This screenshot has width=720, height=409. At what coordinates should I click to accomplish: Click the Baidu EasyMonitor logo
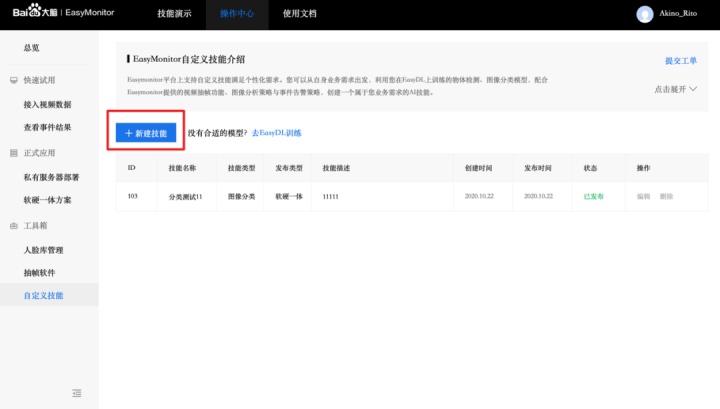63,11
